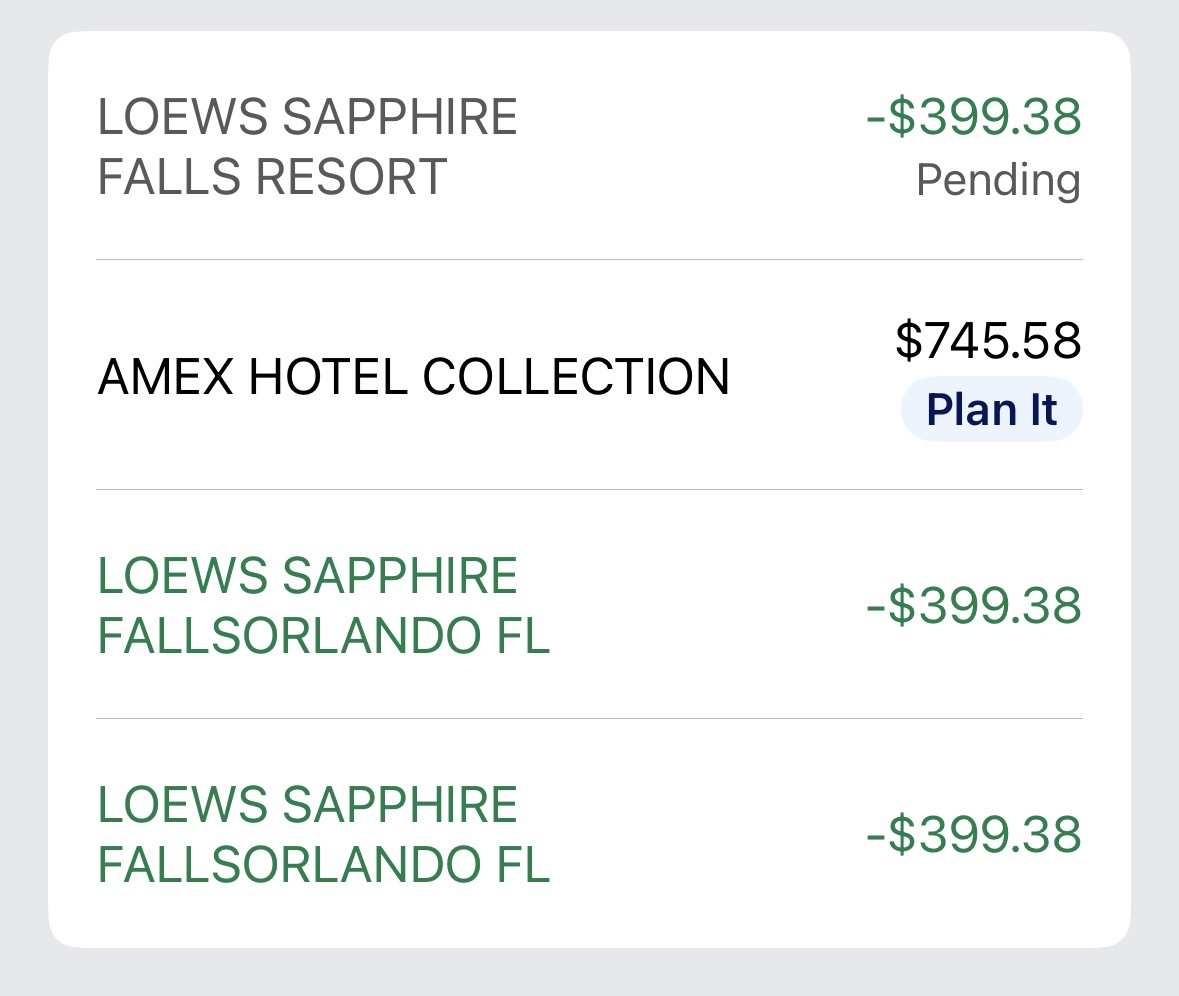Click the -$399.38 amount in the bottom row

click(x=973, y=835)
